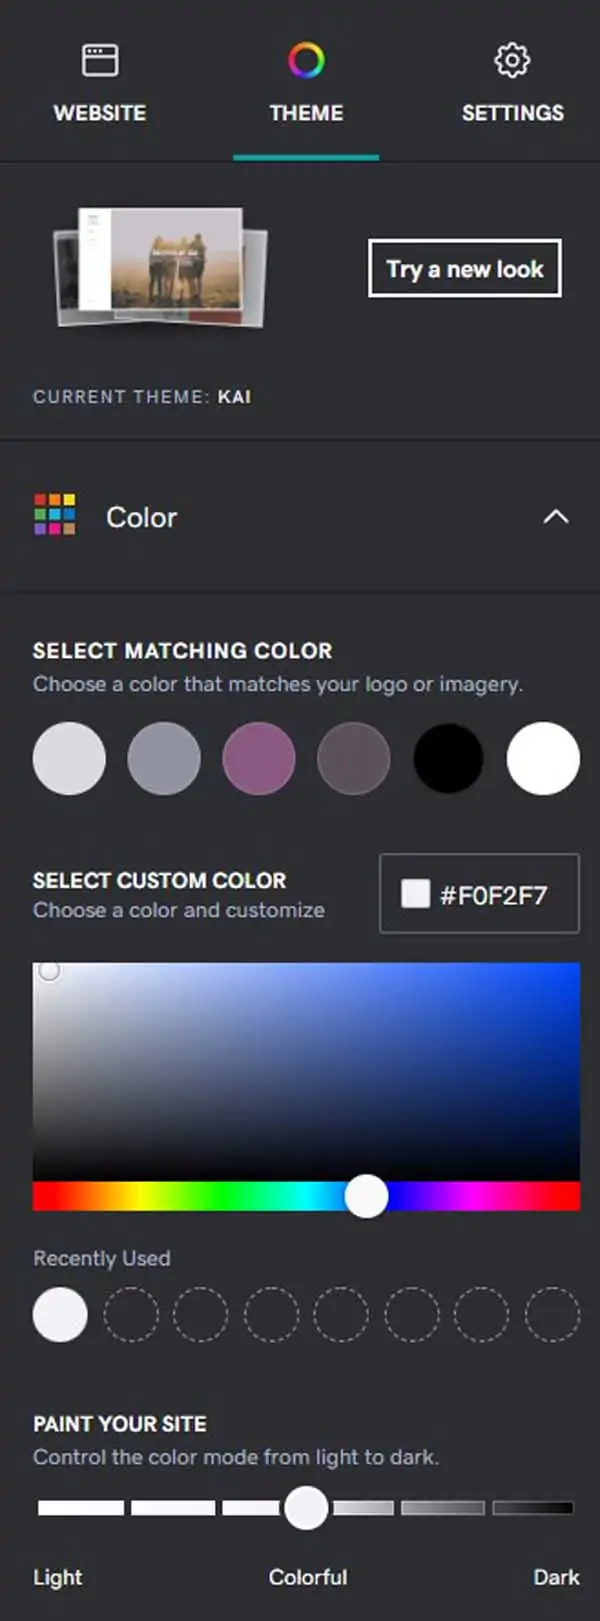This screenshot has height=1621, width=600.
Task: Collapse the Color section chevron
Action: [556, 517]
